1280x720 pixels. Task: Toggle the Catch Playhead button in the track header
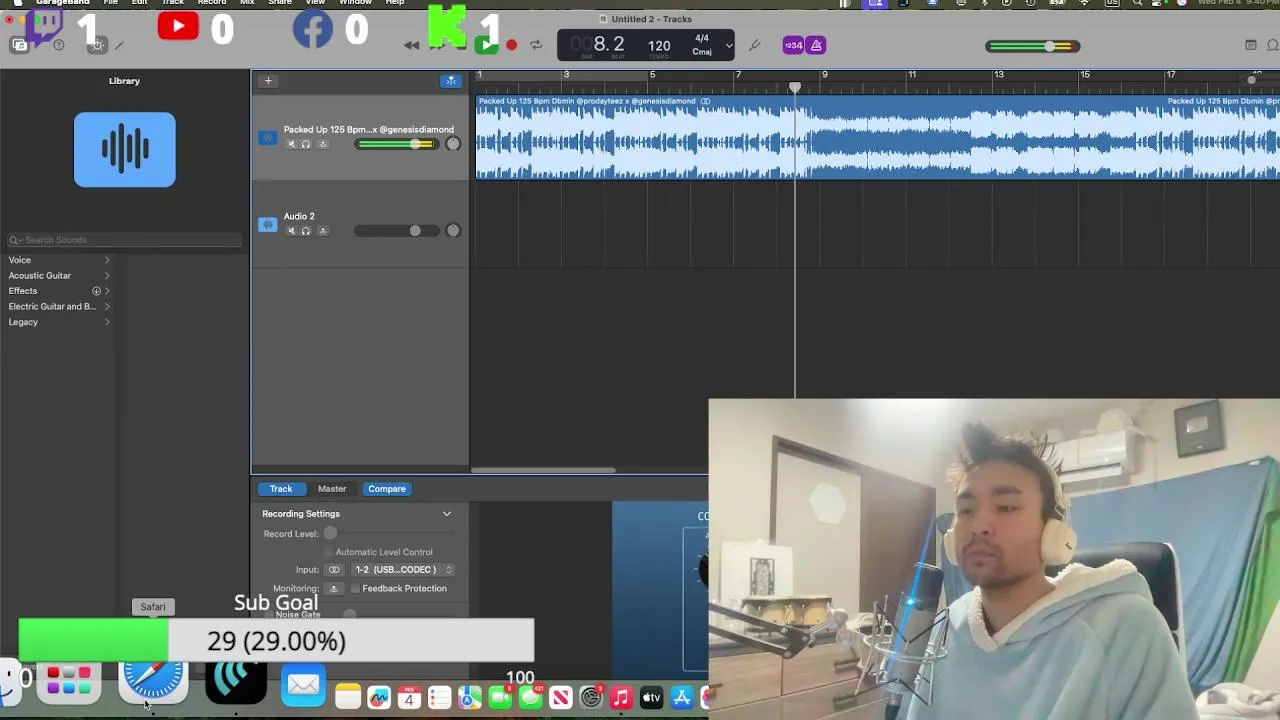(451, 81)
